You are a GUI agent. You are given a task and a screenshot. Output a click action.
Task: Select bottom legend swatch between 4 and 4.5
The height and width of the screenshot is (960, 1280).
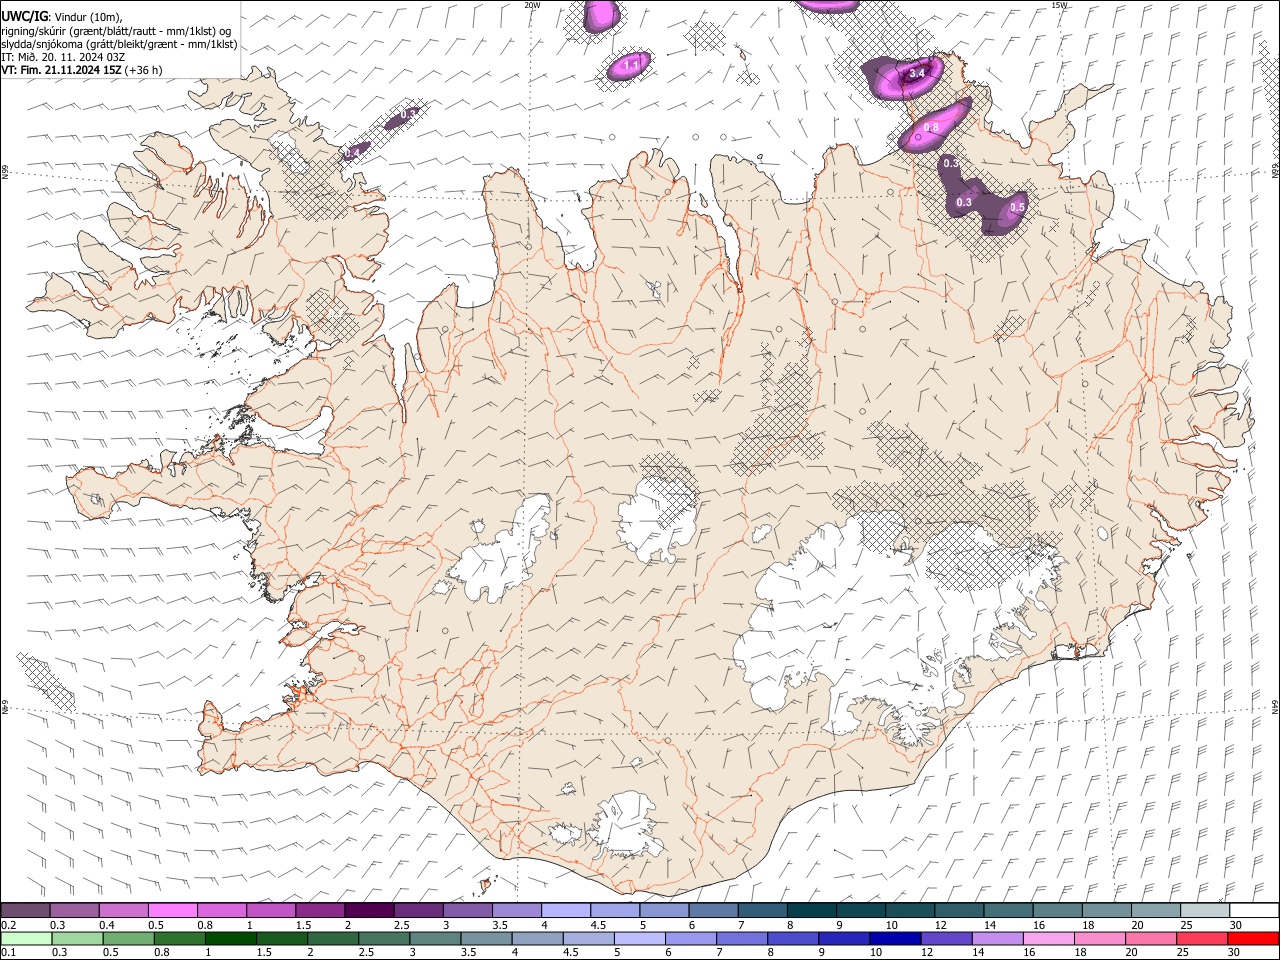536,938
